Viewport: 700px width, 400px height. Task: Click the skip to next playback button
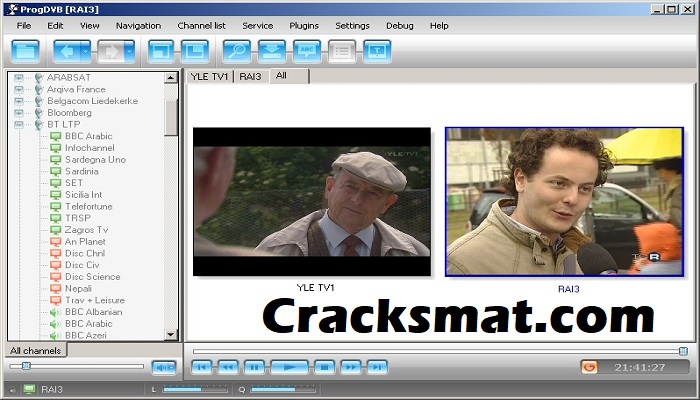(377, 367)
